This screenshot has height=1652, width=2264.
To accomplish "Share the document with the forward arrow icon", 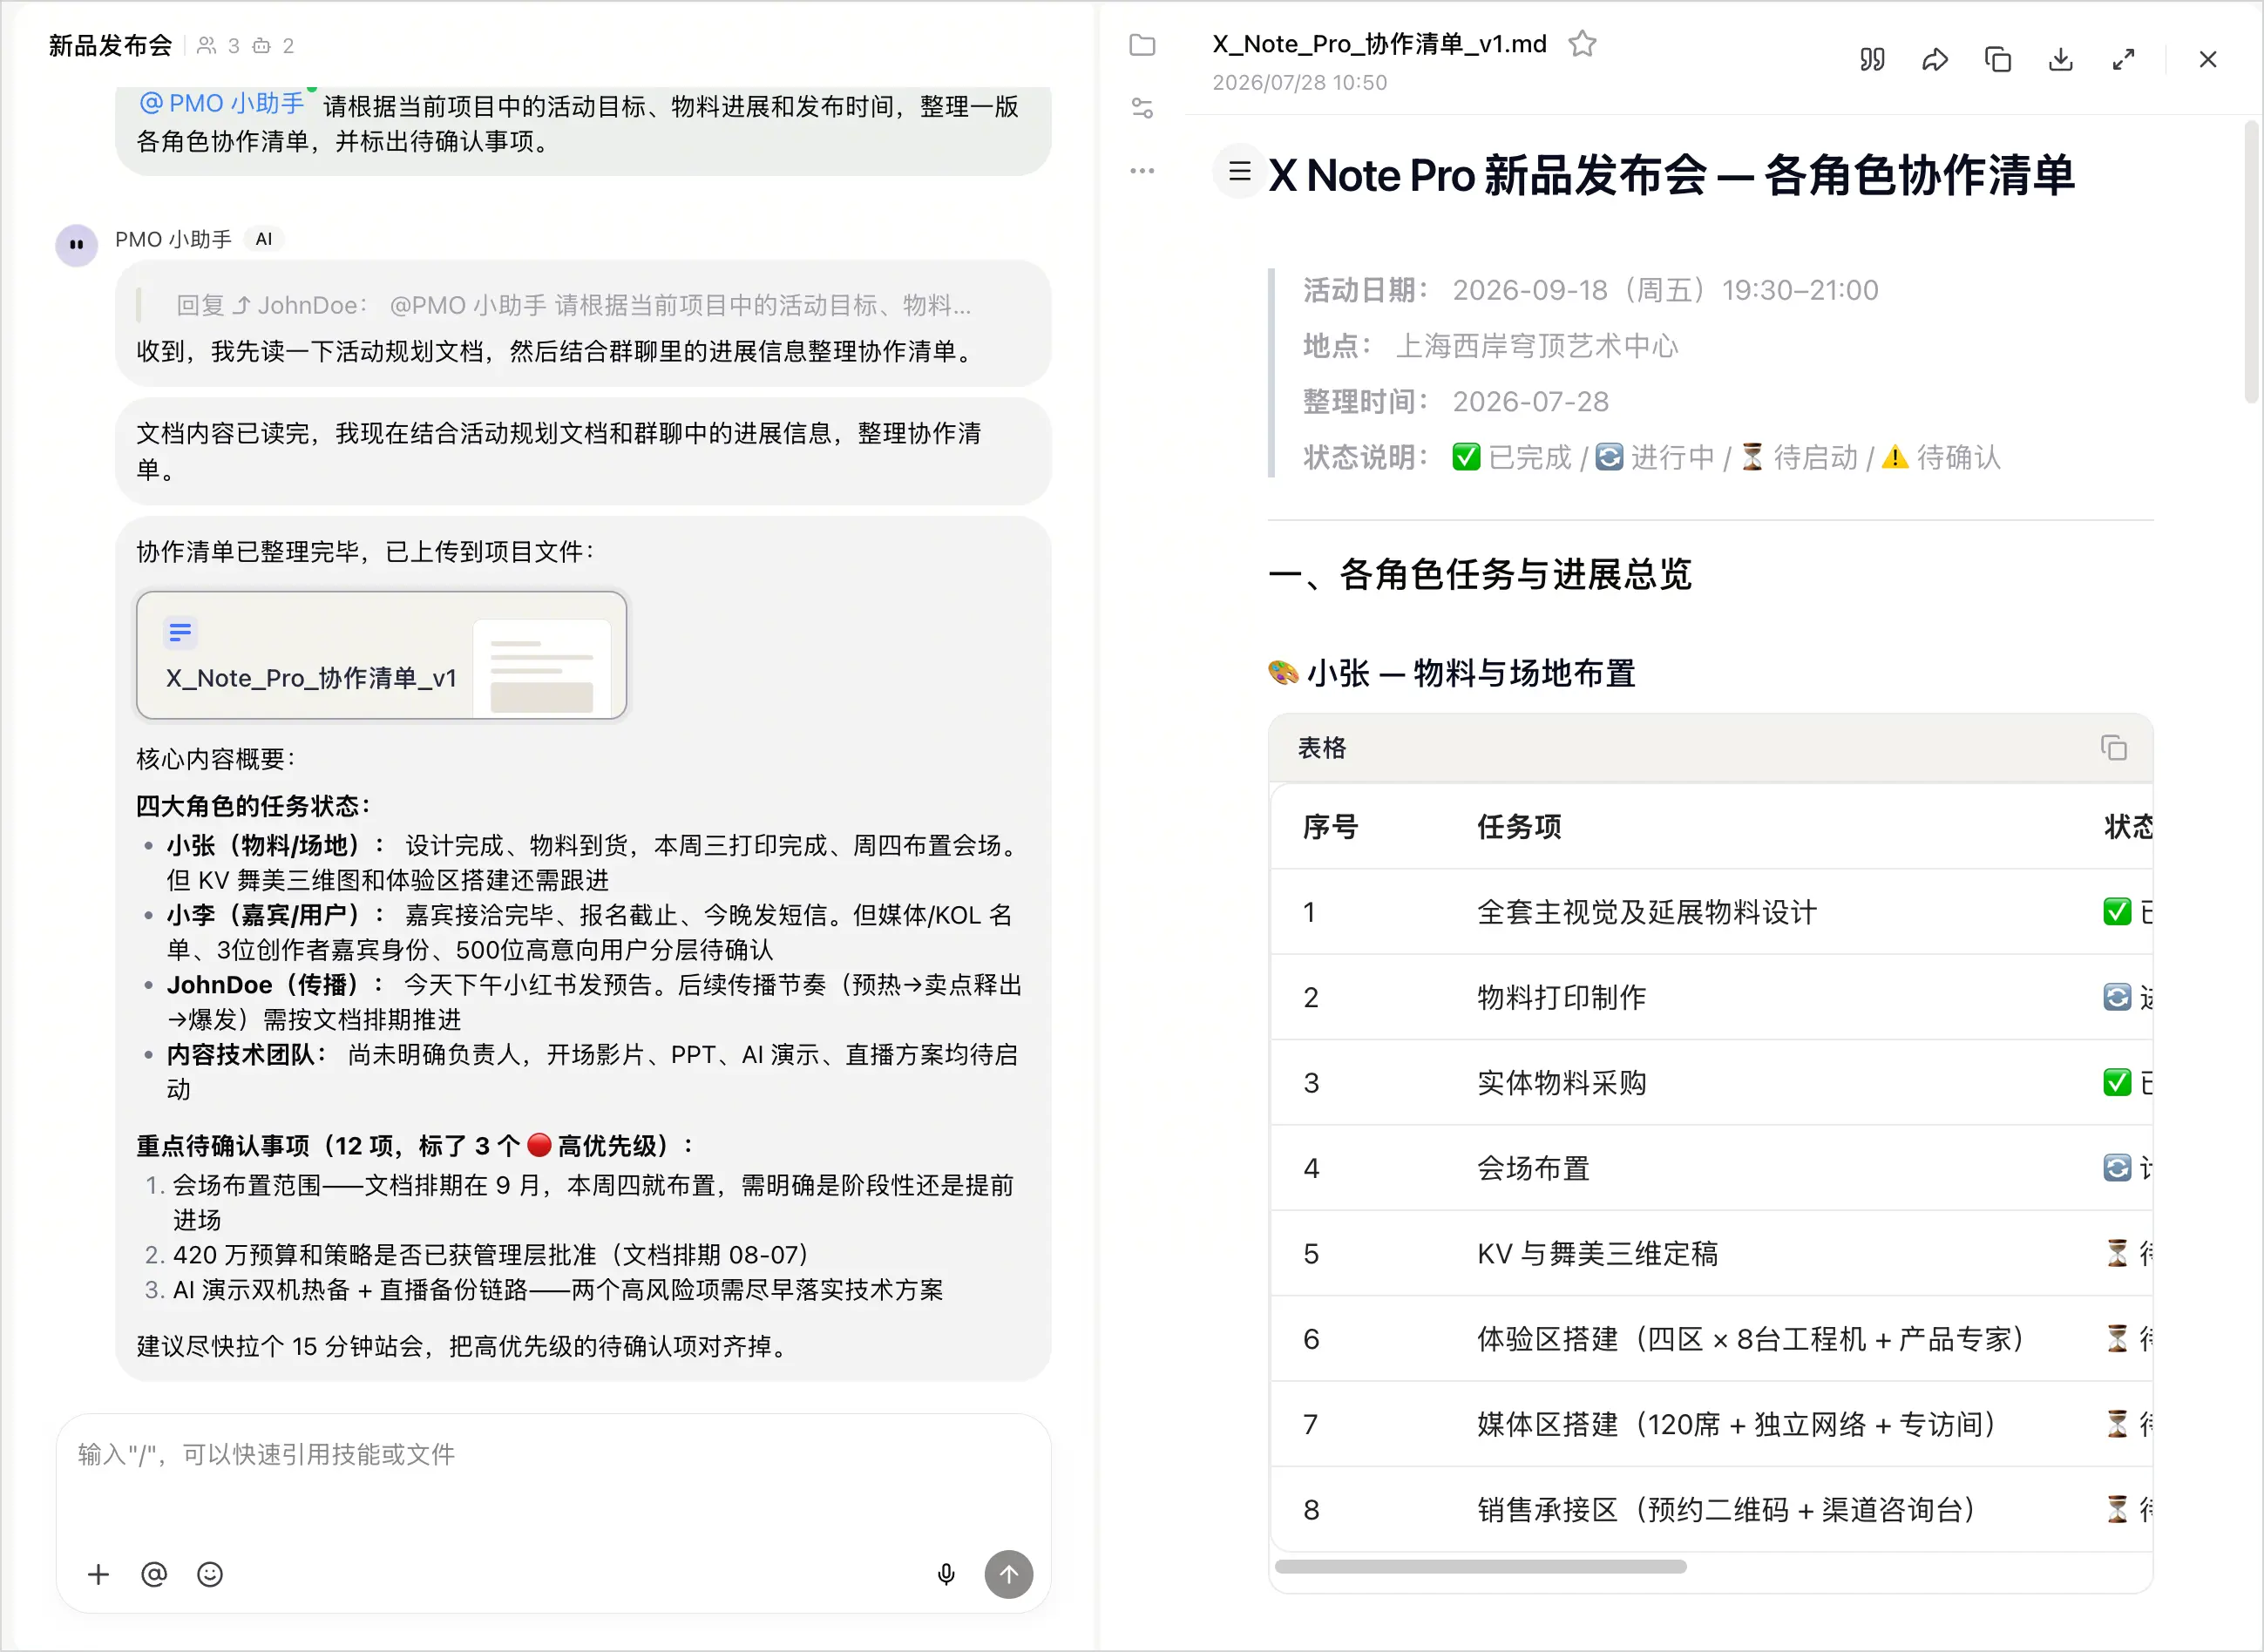I will pyautogui.click(x=1935, y=60).
